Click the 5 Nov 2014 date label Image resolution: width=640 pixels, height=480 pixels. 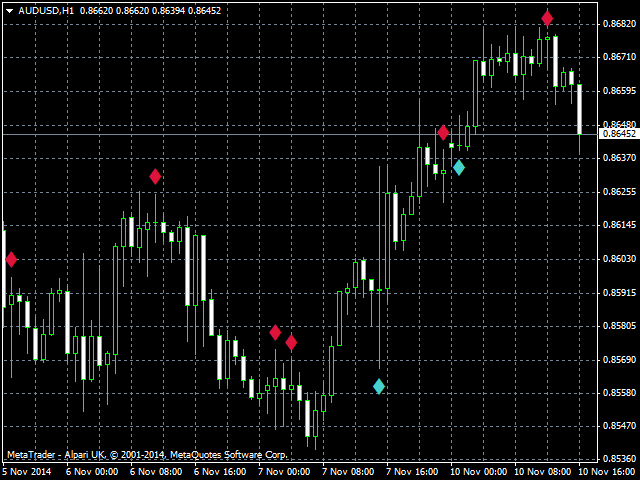(27, 471)
